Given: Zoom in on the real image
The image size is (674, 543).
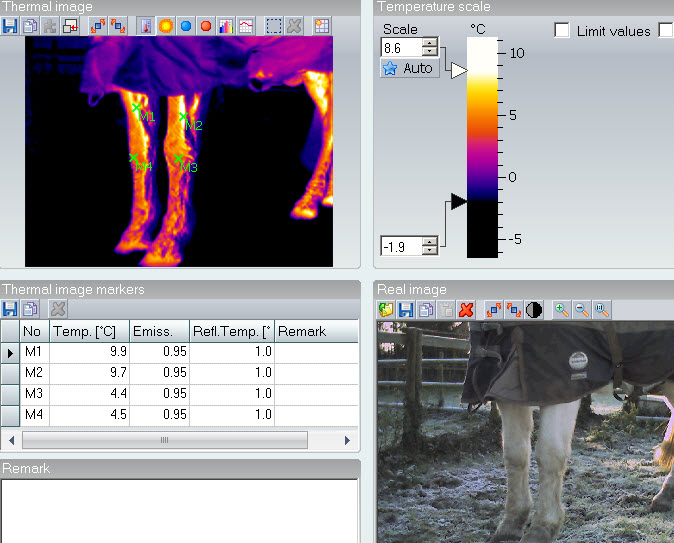Looking at the screenshot, I should (x=562, y=310).
